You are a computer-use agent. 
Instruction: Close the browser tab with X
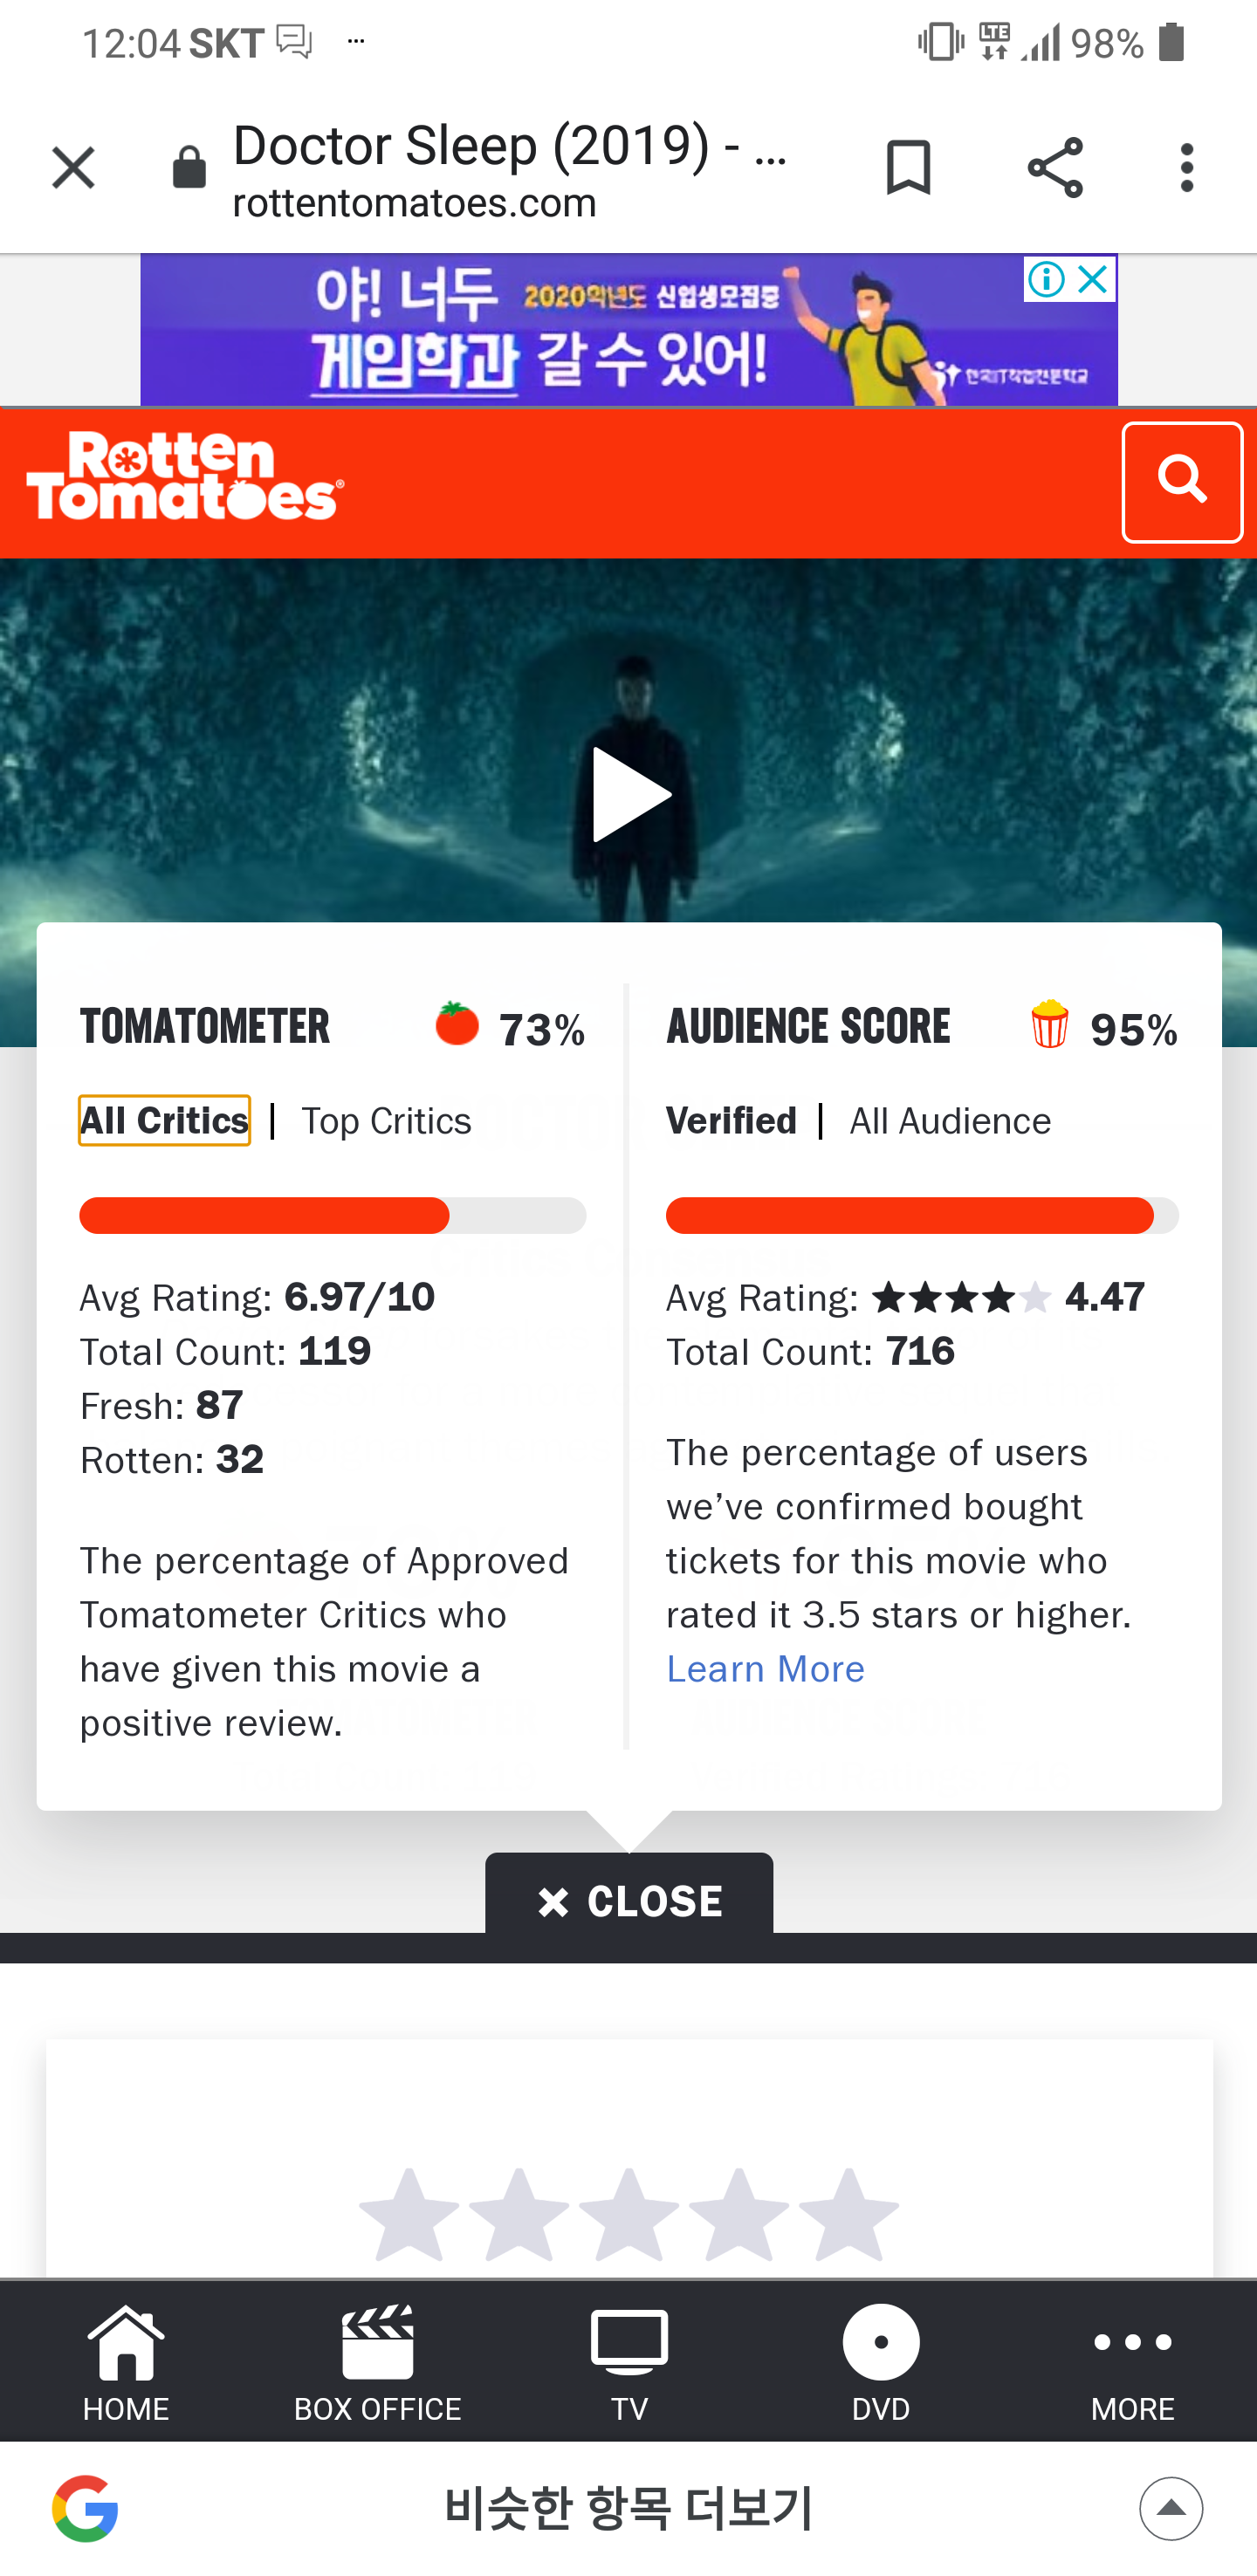73,167
